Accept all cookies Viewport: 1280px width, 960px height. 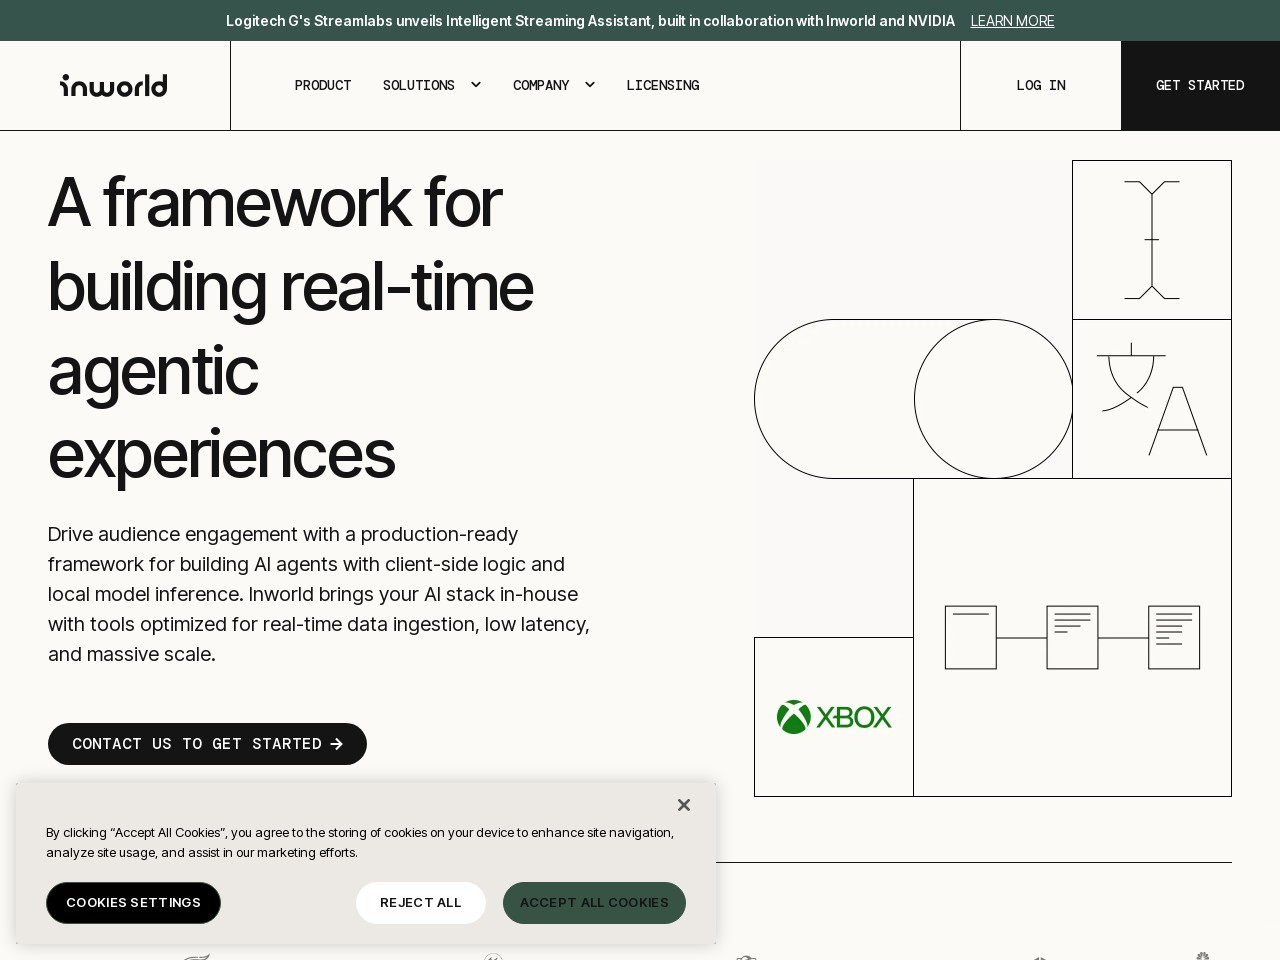[594, 903]
